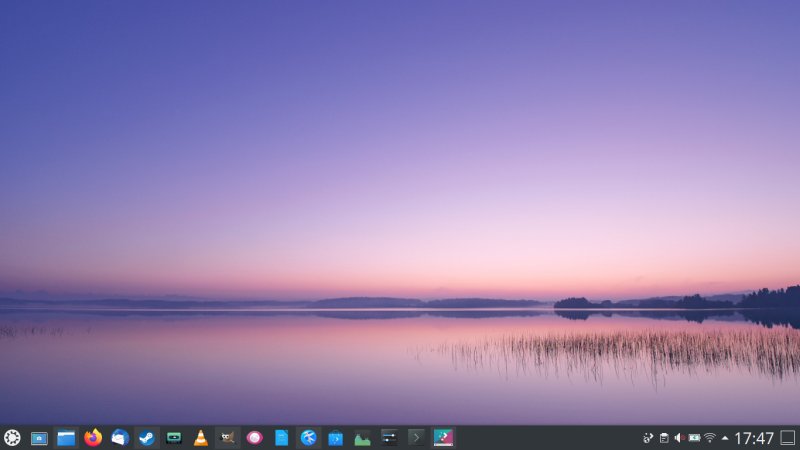Launch Steam from the taskbar

[147, 438]
